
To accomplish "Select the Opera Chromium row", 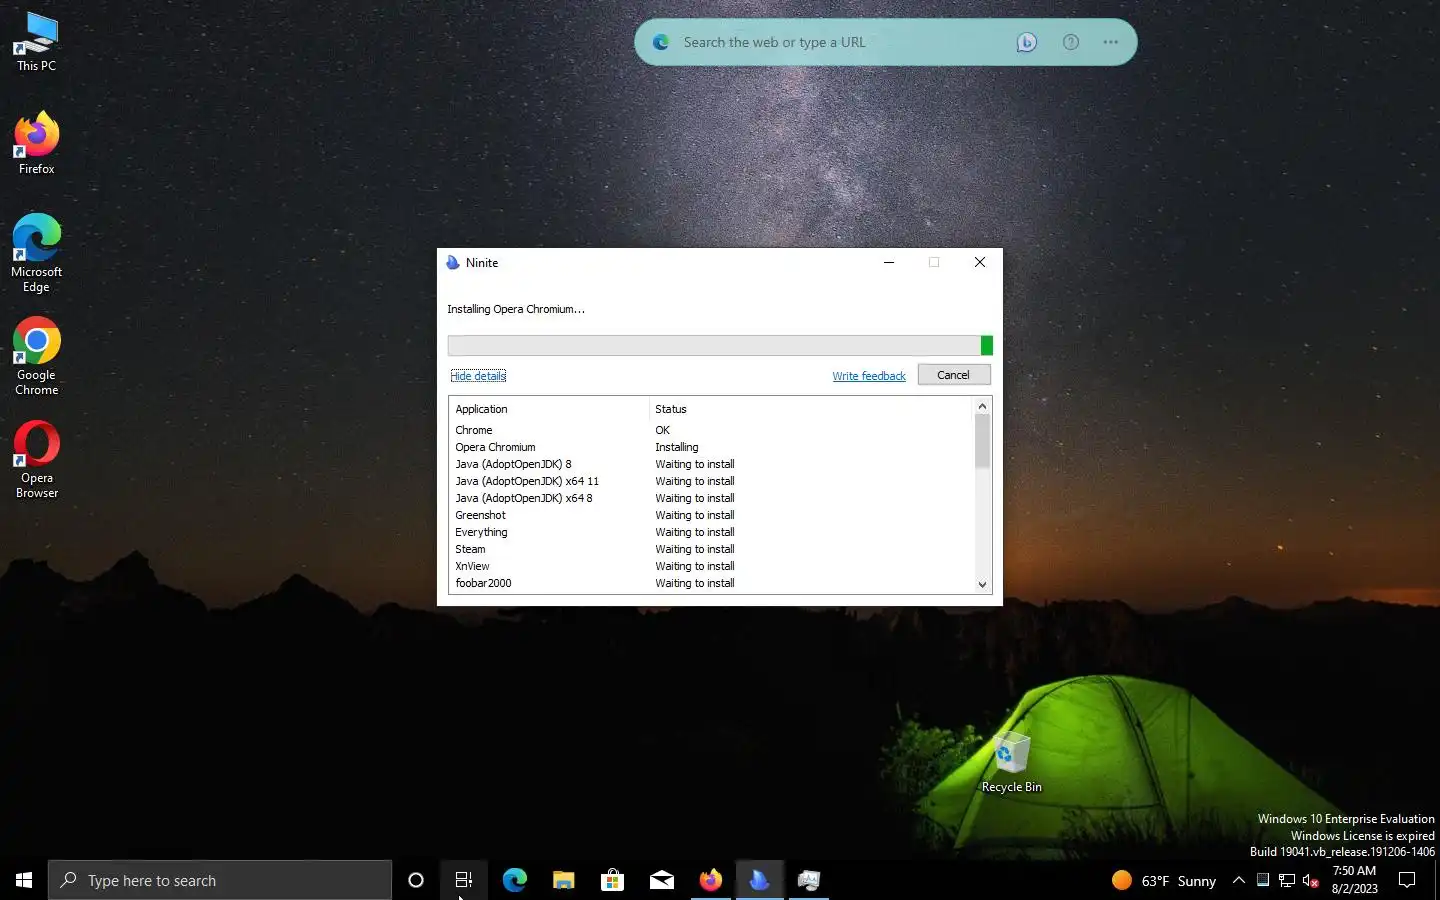I will pos(711,447).
